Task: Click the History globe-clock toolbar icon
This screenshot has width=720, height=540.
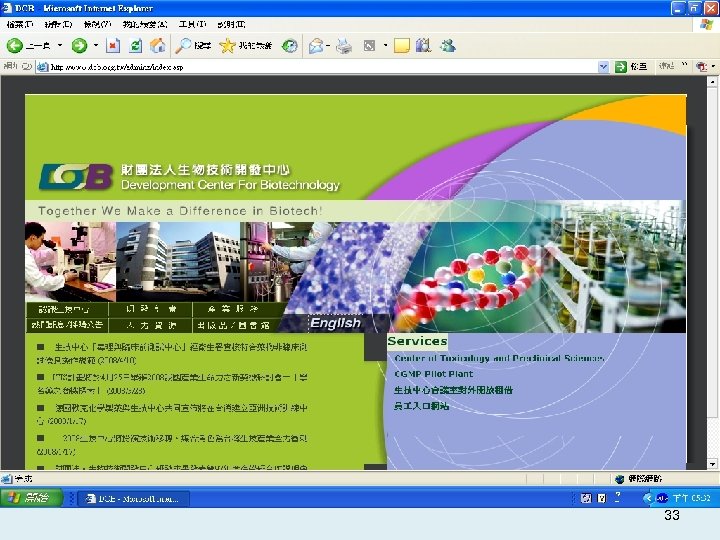Action: 289,45
